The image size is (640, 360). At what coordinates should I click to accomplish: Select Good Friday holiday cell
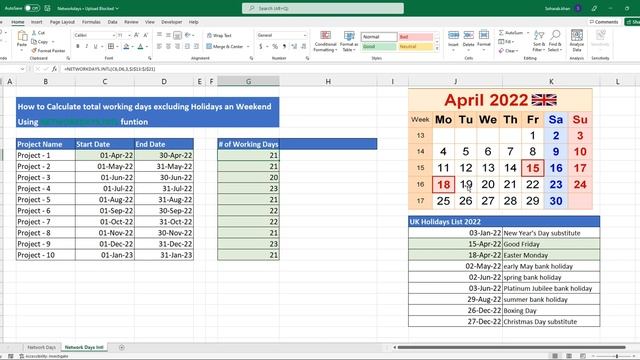(x=551, y=244)
